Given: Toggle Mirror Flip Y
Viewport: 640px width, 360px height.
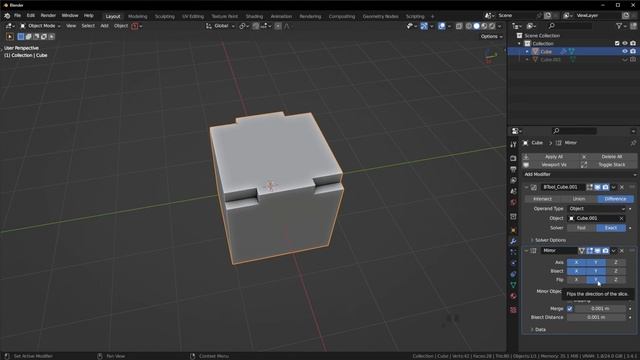Looking at the screenshot, I should click(x=596, y=280).
